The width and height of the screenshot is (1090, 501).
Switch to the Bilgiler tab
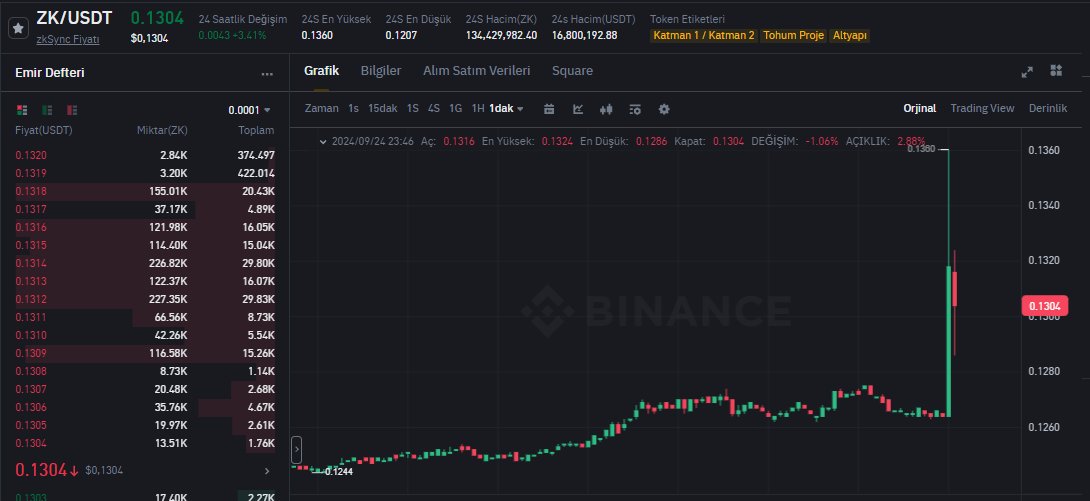point(381,70)
